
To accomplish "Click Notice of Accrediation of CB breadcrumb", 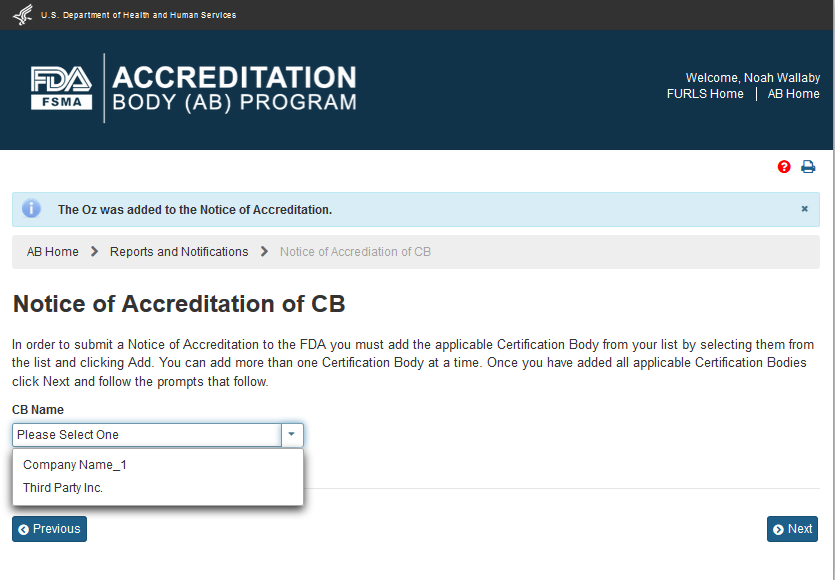I will point(355,252).
